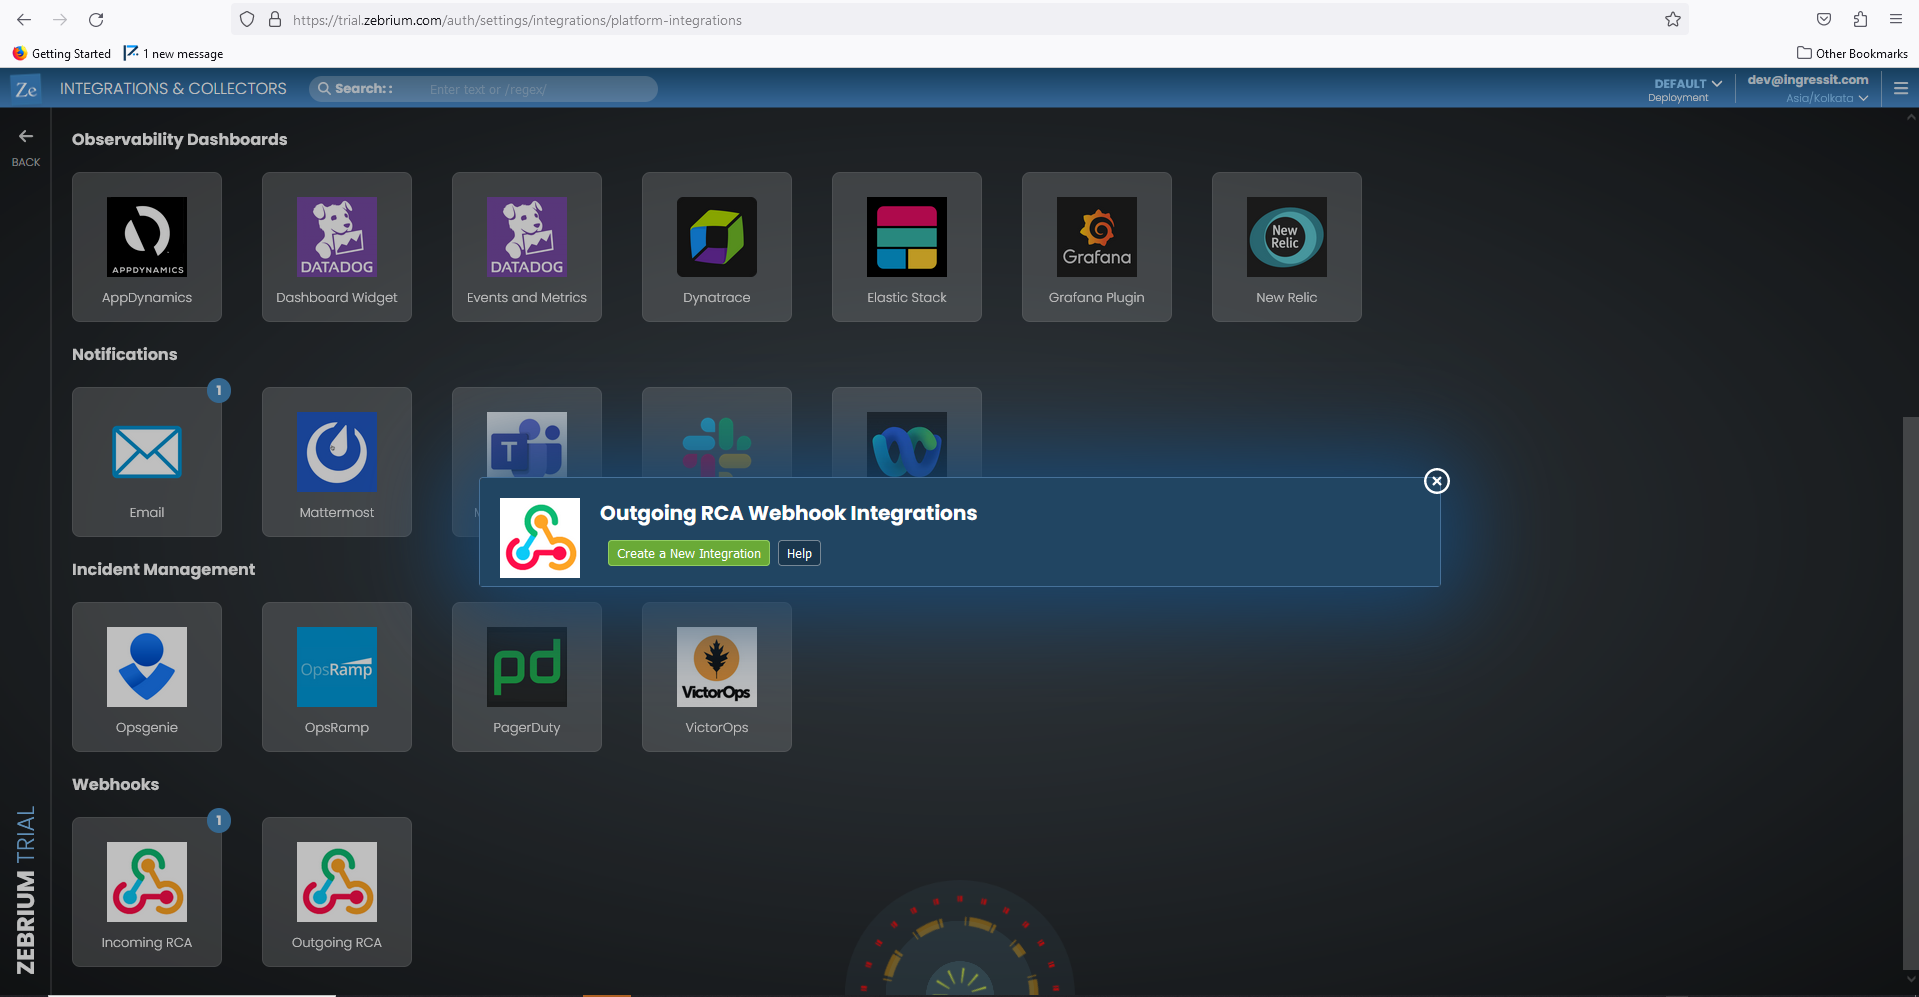1919x997 pixels.
Task: Select the Dynatrace integration icon
Action: point(717,237)
